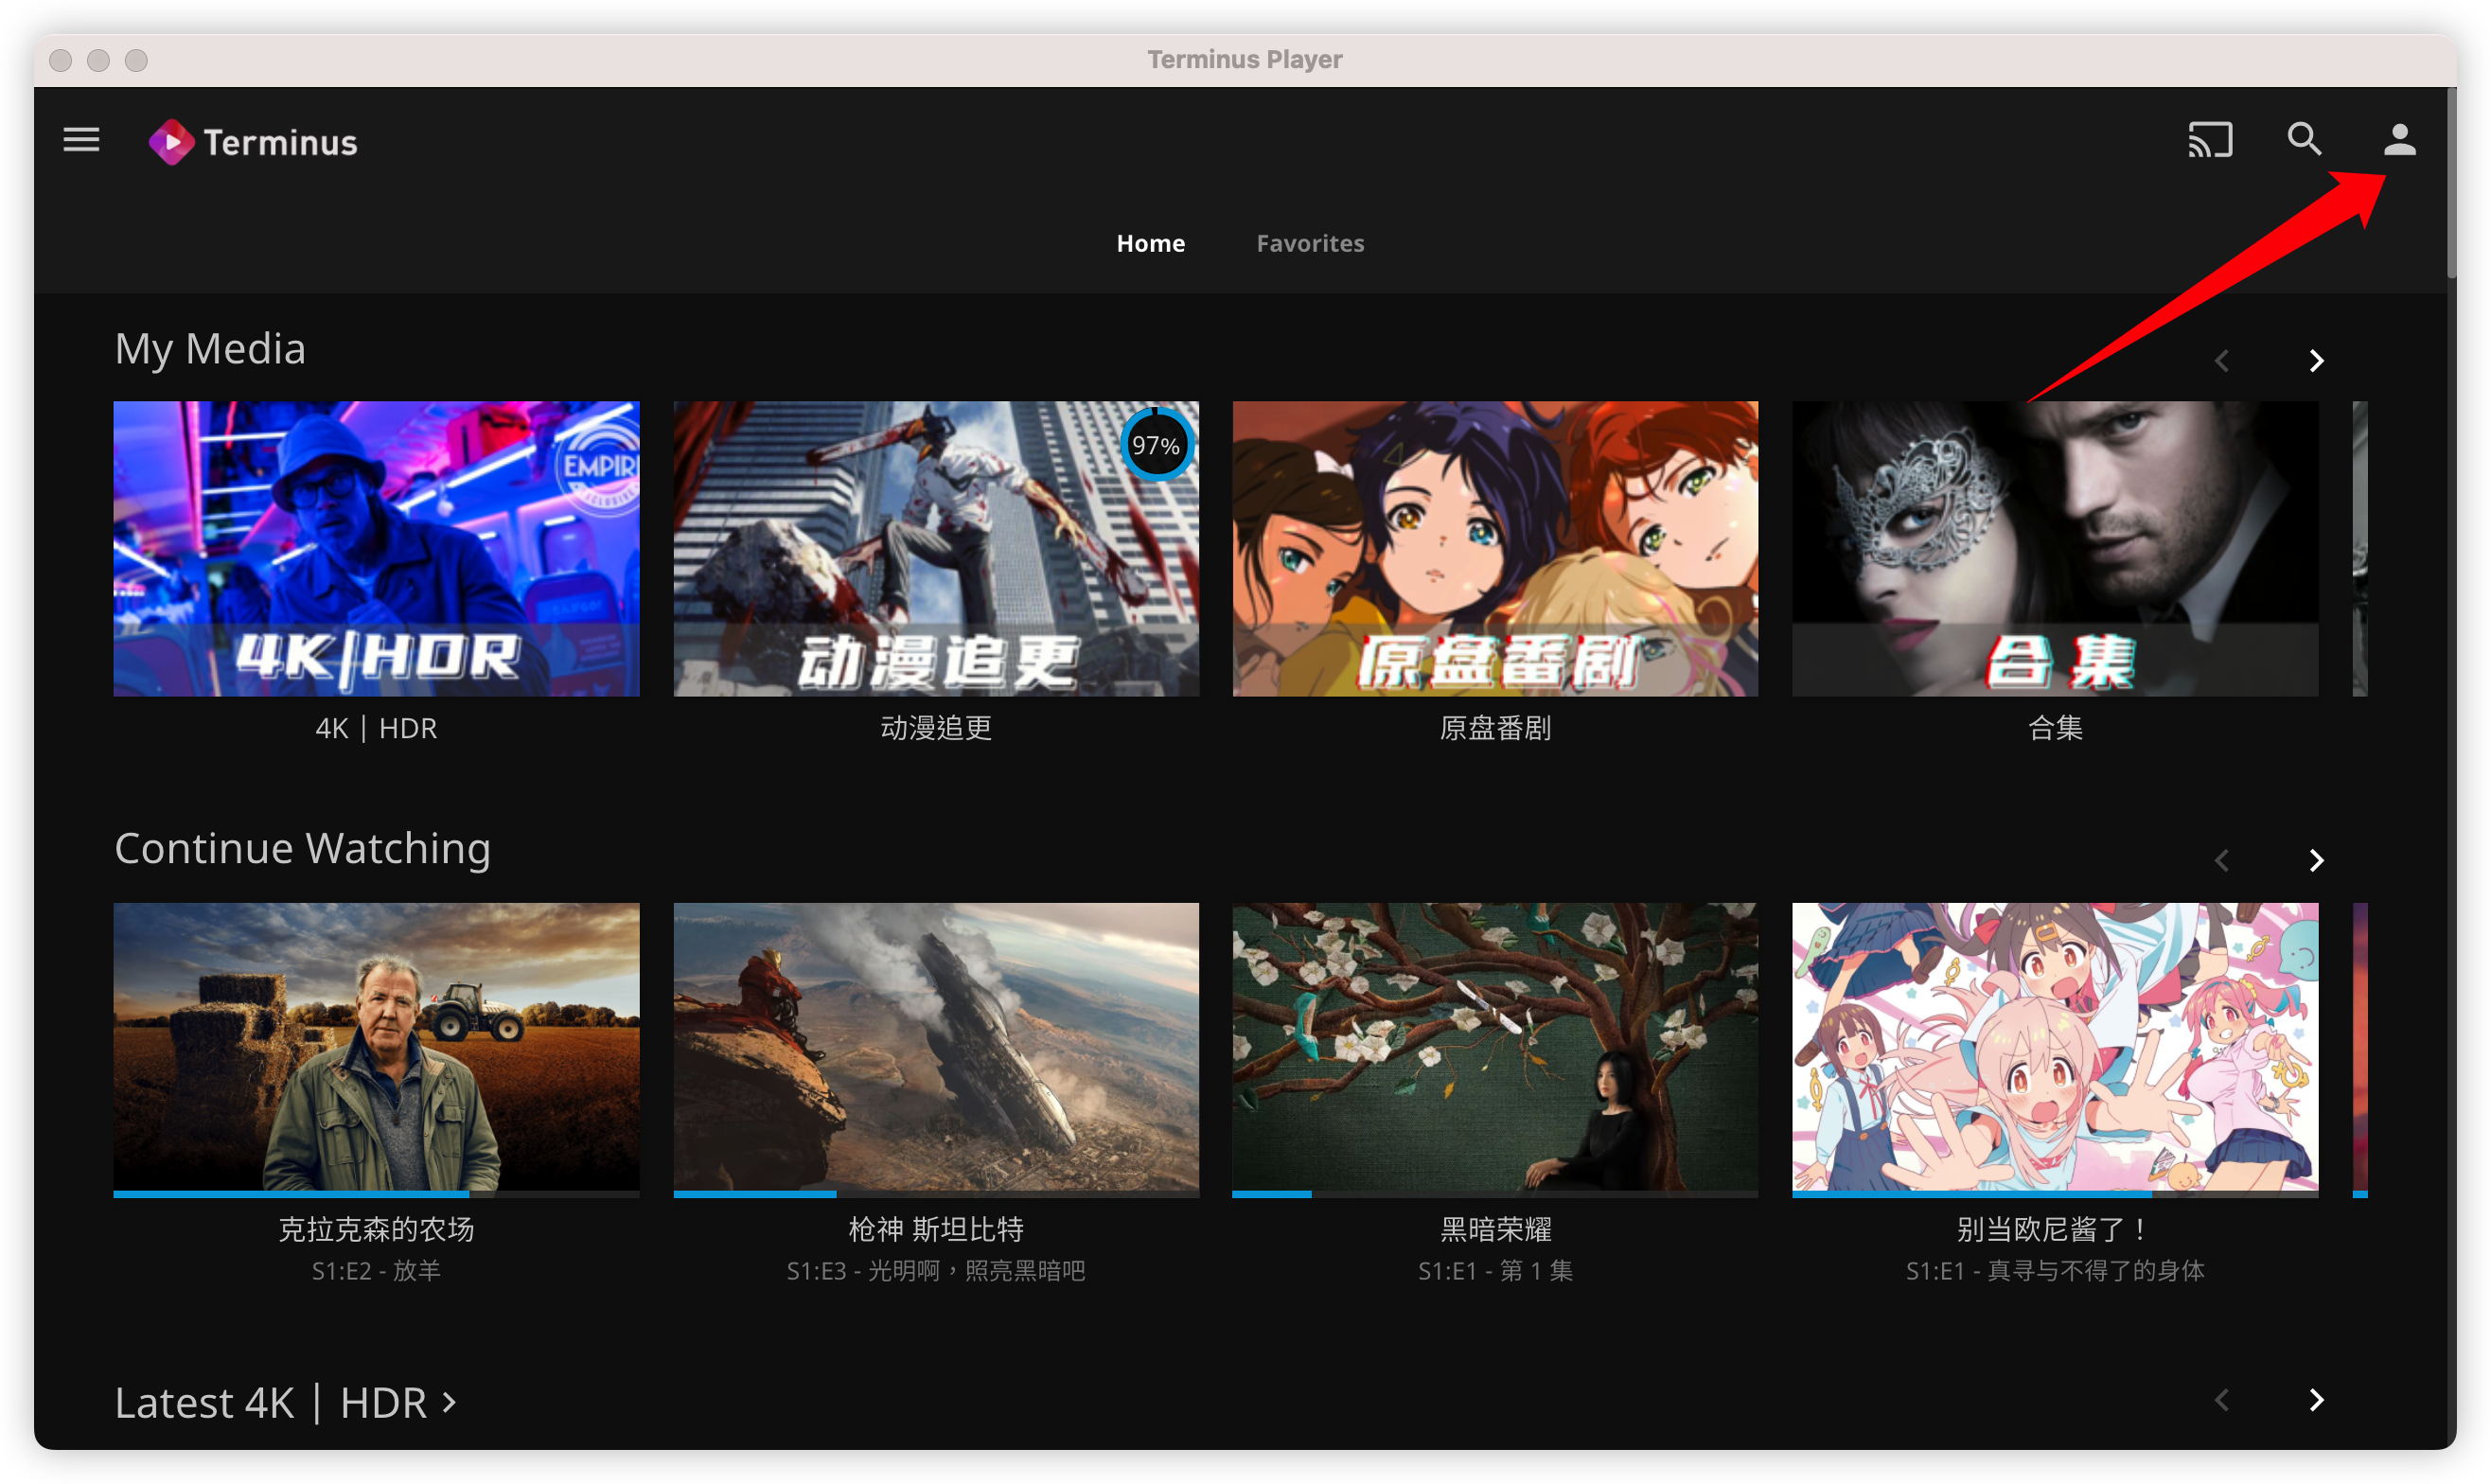Click the vertical page scrollbar
This screenshot has height=1484, width=2491.
coord(2450,185)
